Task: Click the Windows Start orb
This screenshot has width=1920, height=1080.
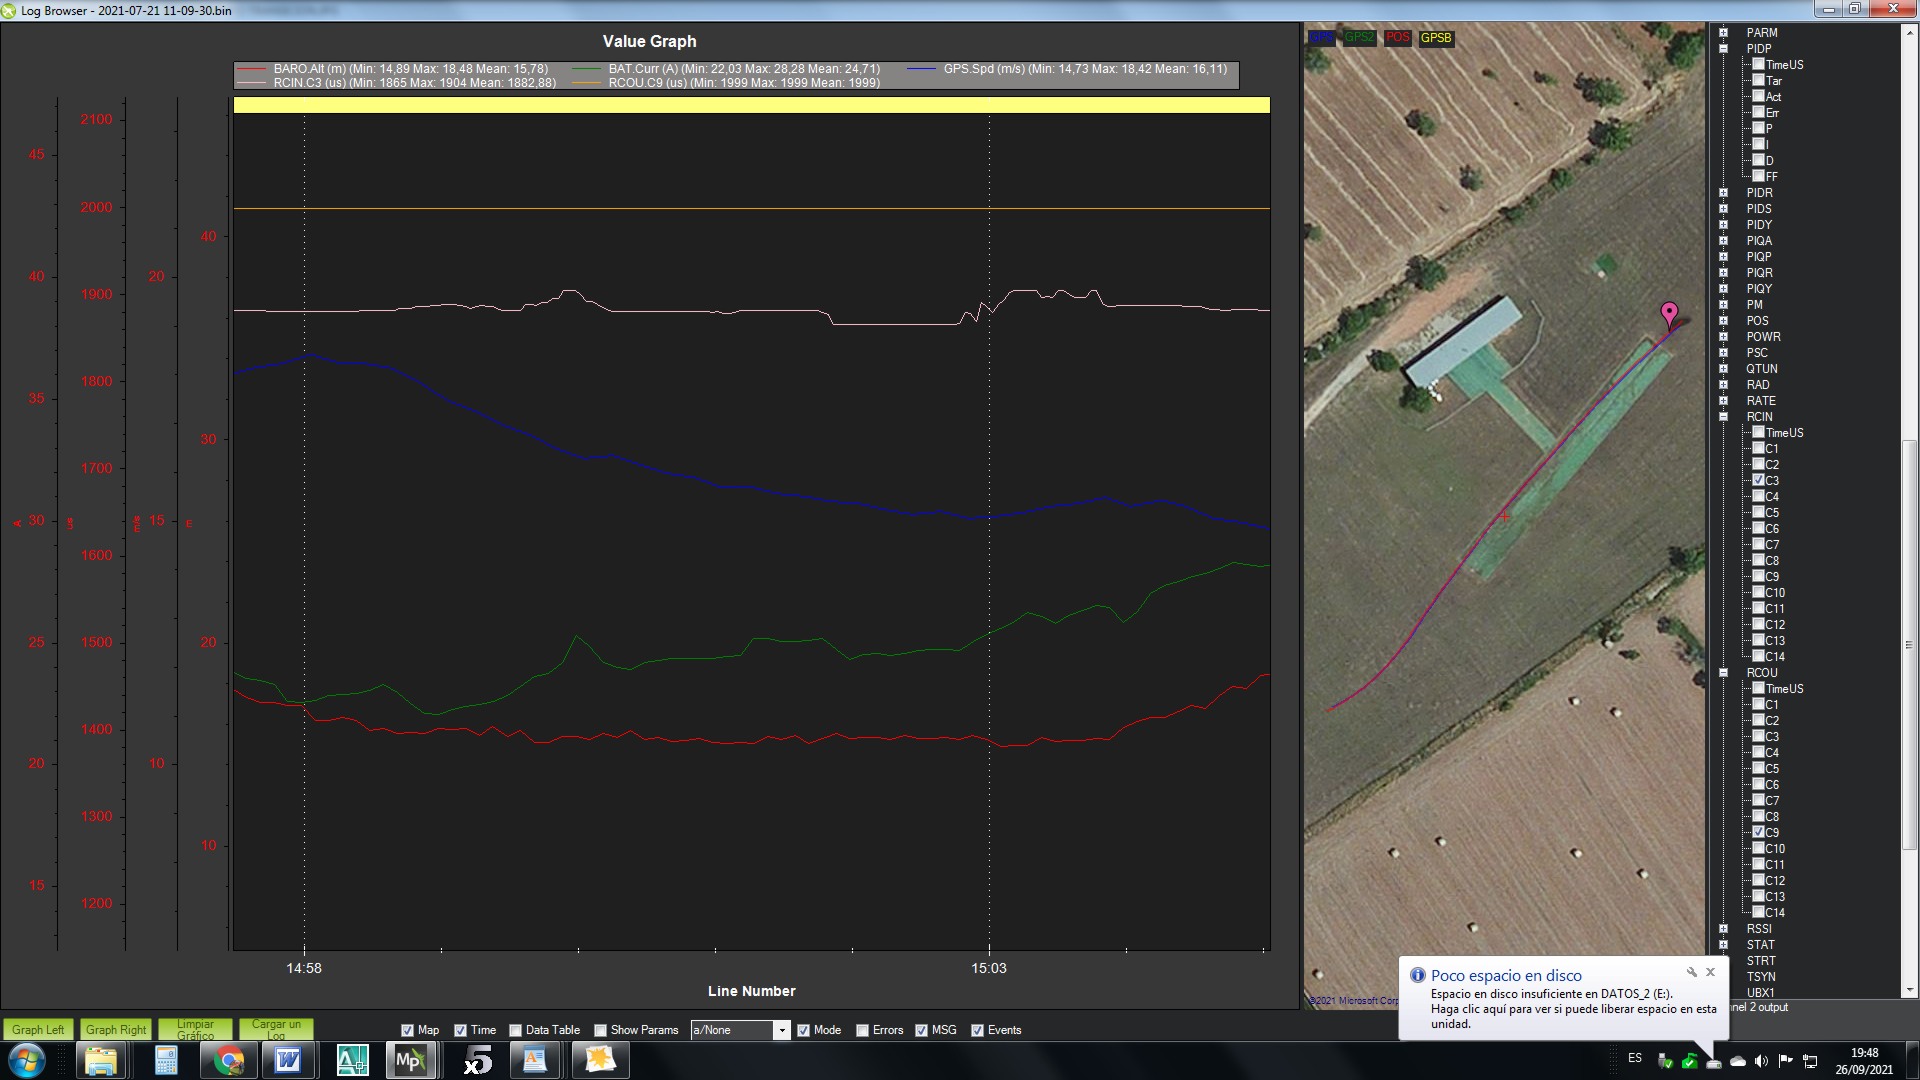Action: 27,1060
